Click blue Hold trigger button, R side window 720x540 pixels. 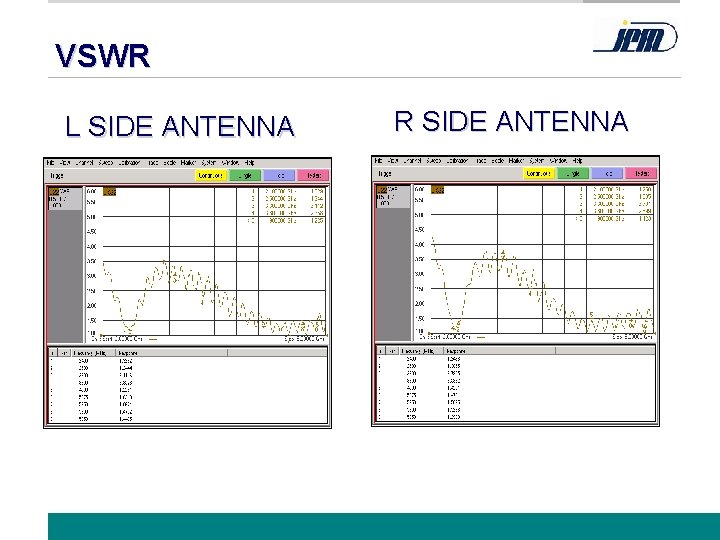[607, 174]
